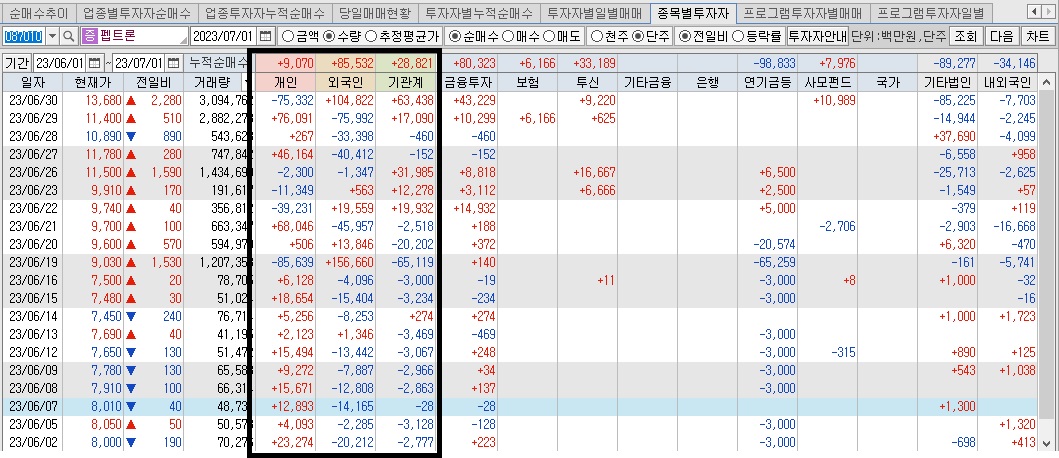
Task: Select the 종목별투자자 tab
Action: pyautogui.click(x=693, y=12)
